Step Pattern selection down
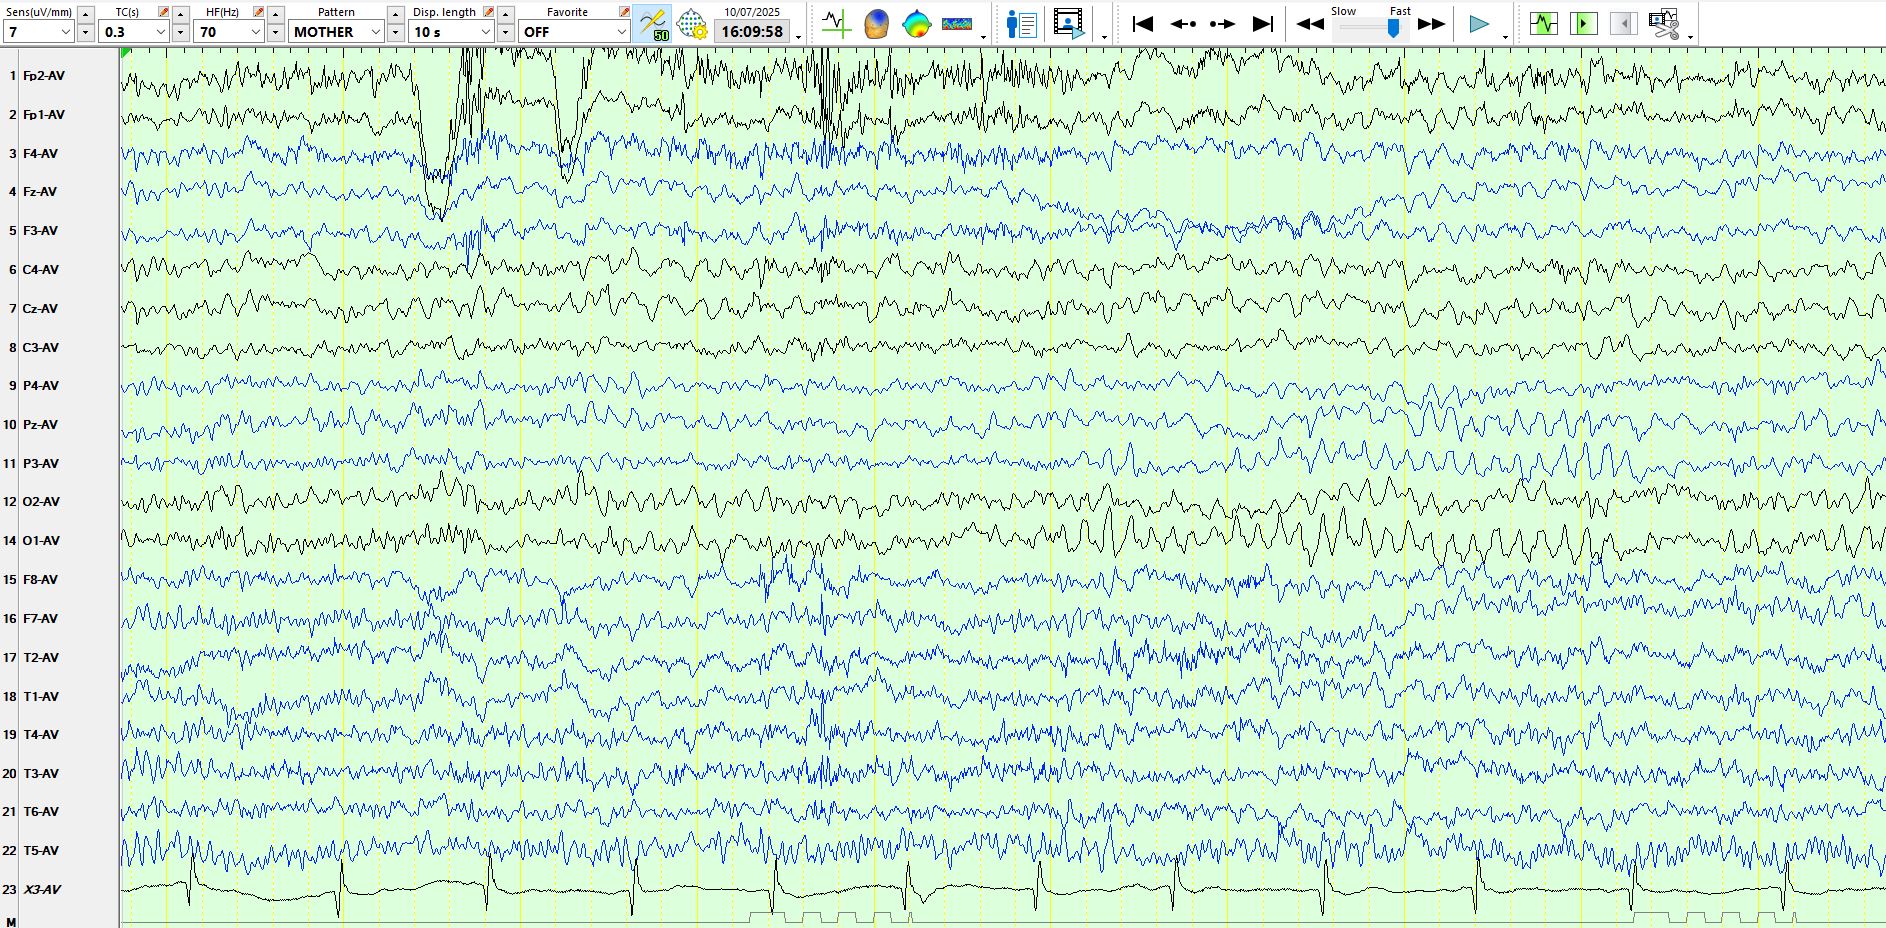Viewport: 1886px width, 928px height. click(395, 33)
